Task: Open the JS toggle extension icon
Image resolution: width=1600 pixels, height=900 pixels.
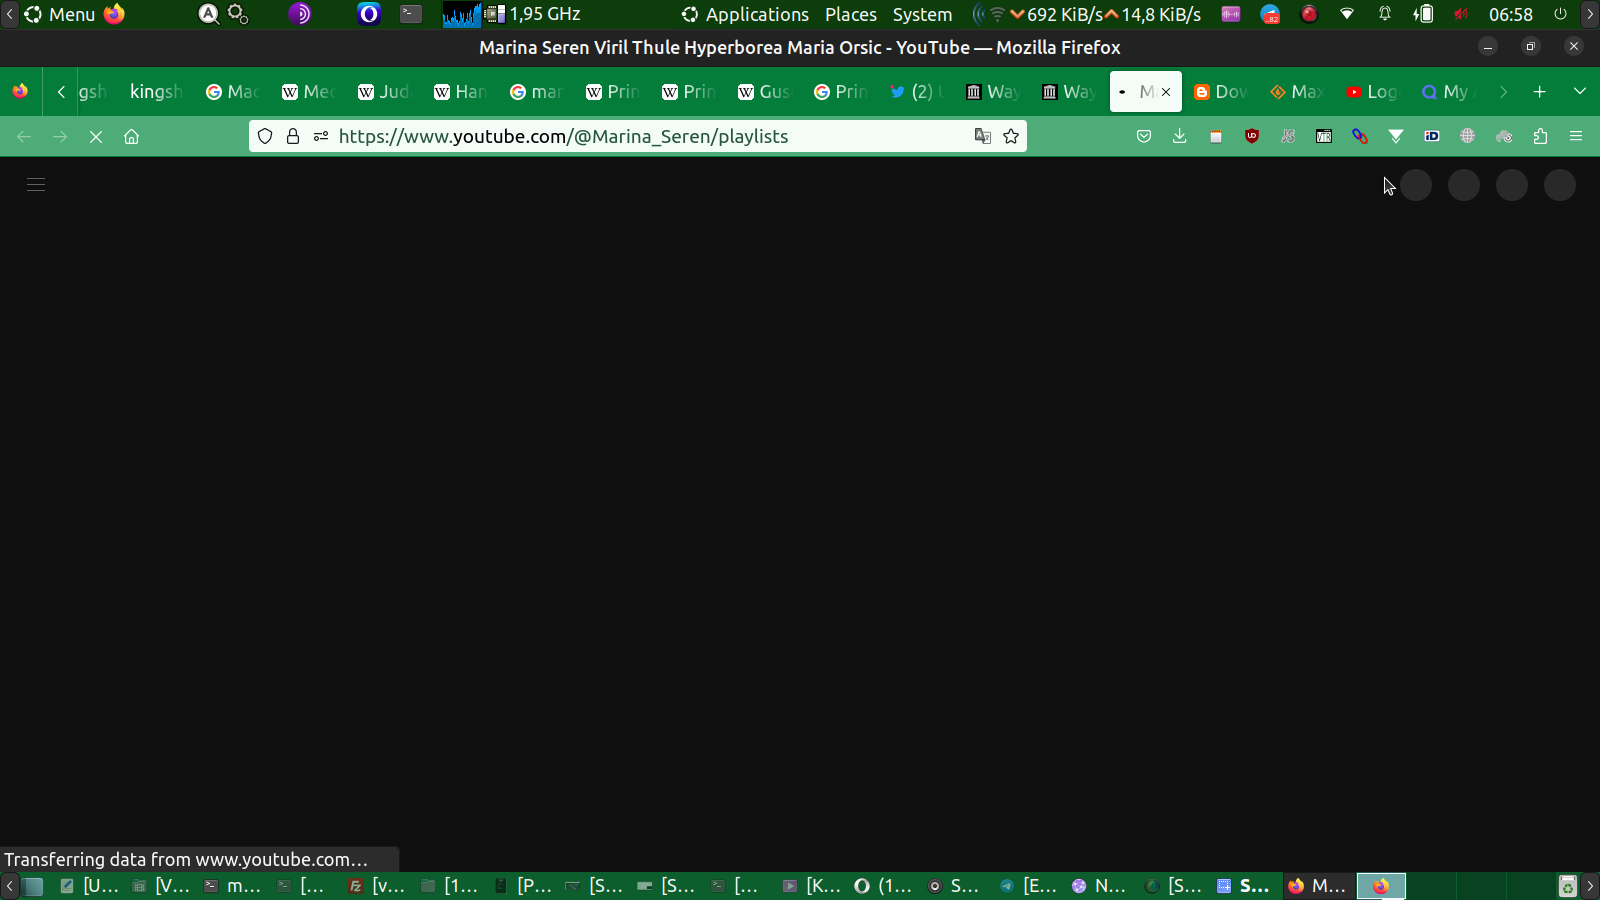Action: coord(1288,136)
